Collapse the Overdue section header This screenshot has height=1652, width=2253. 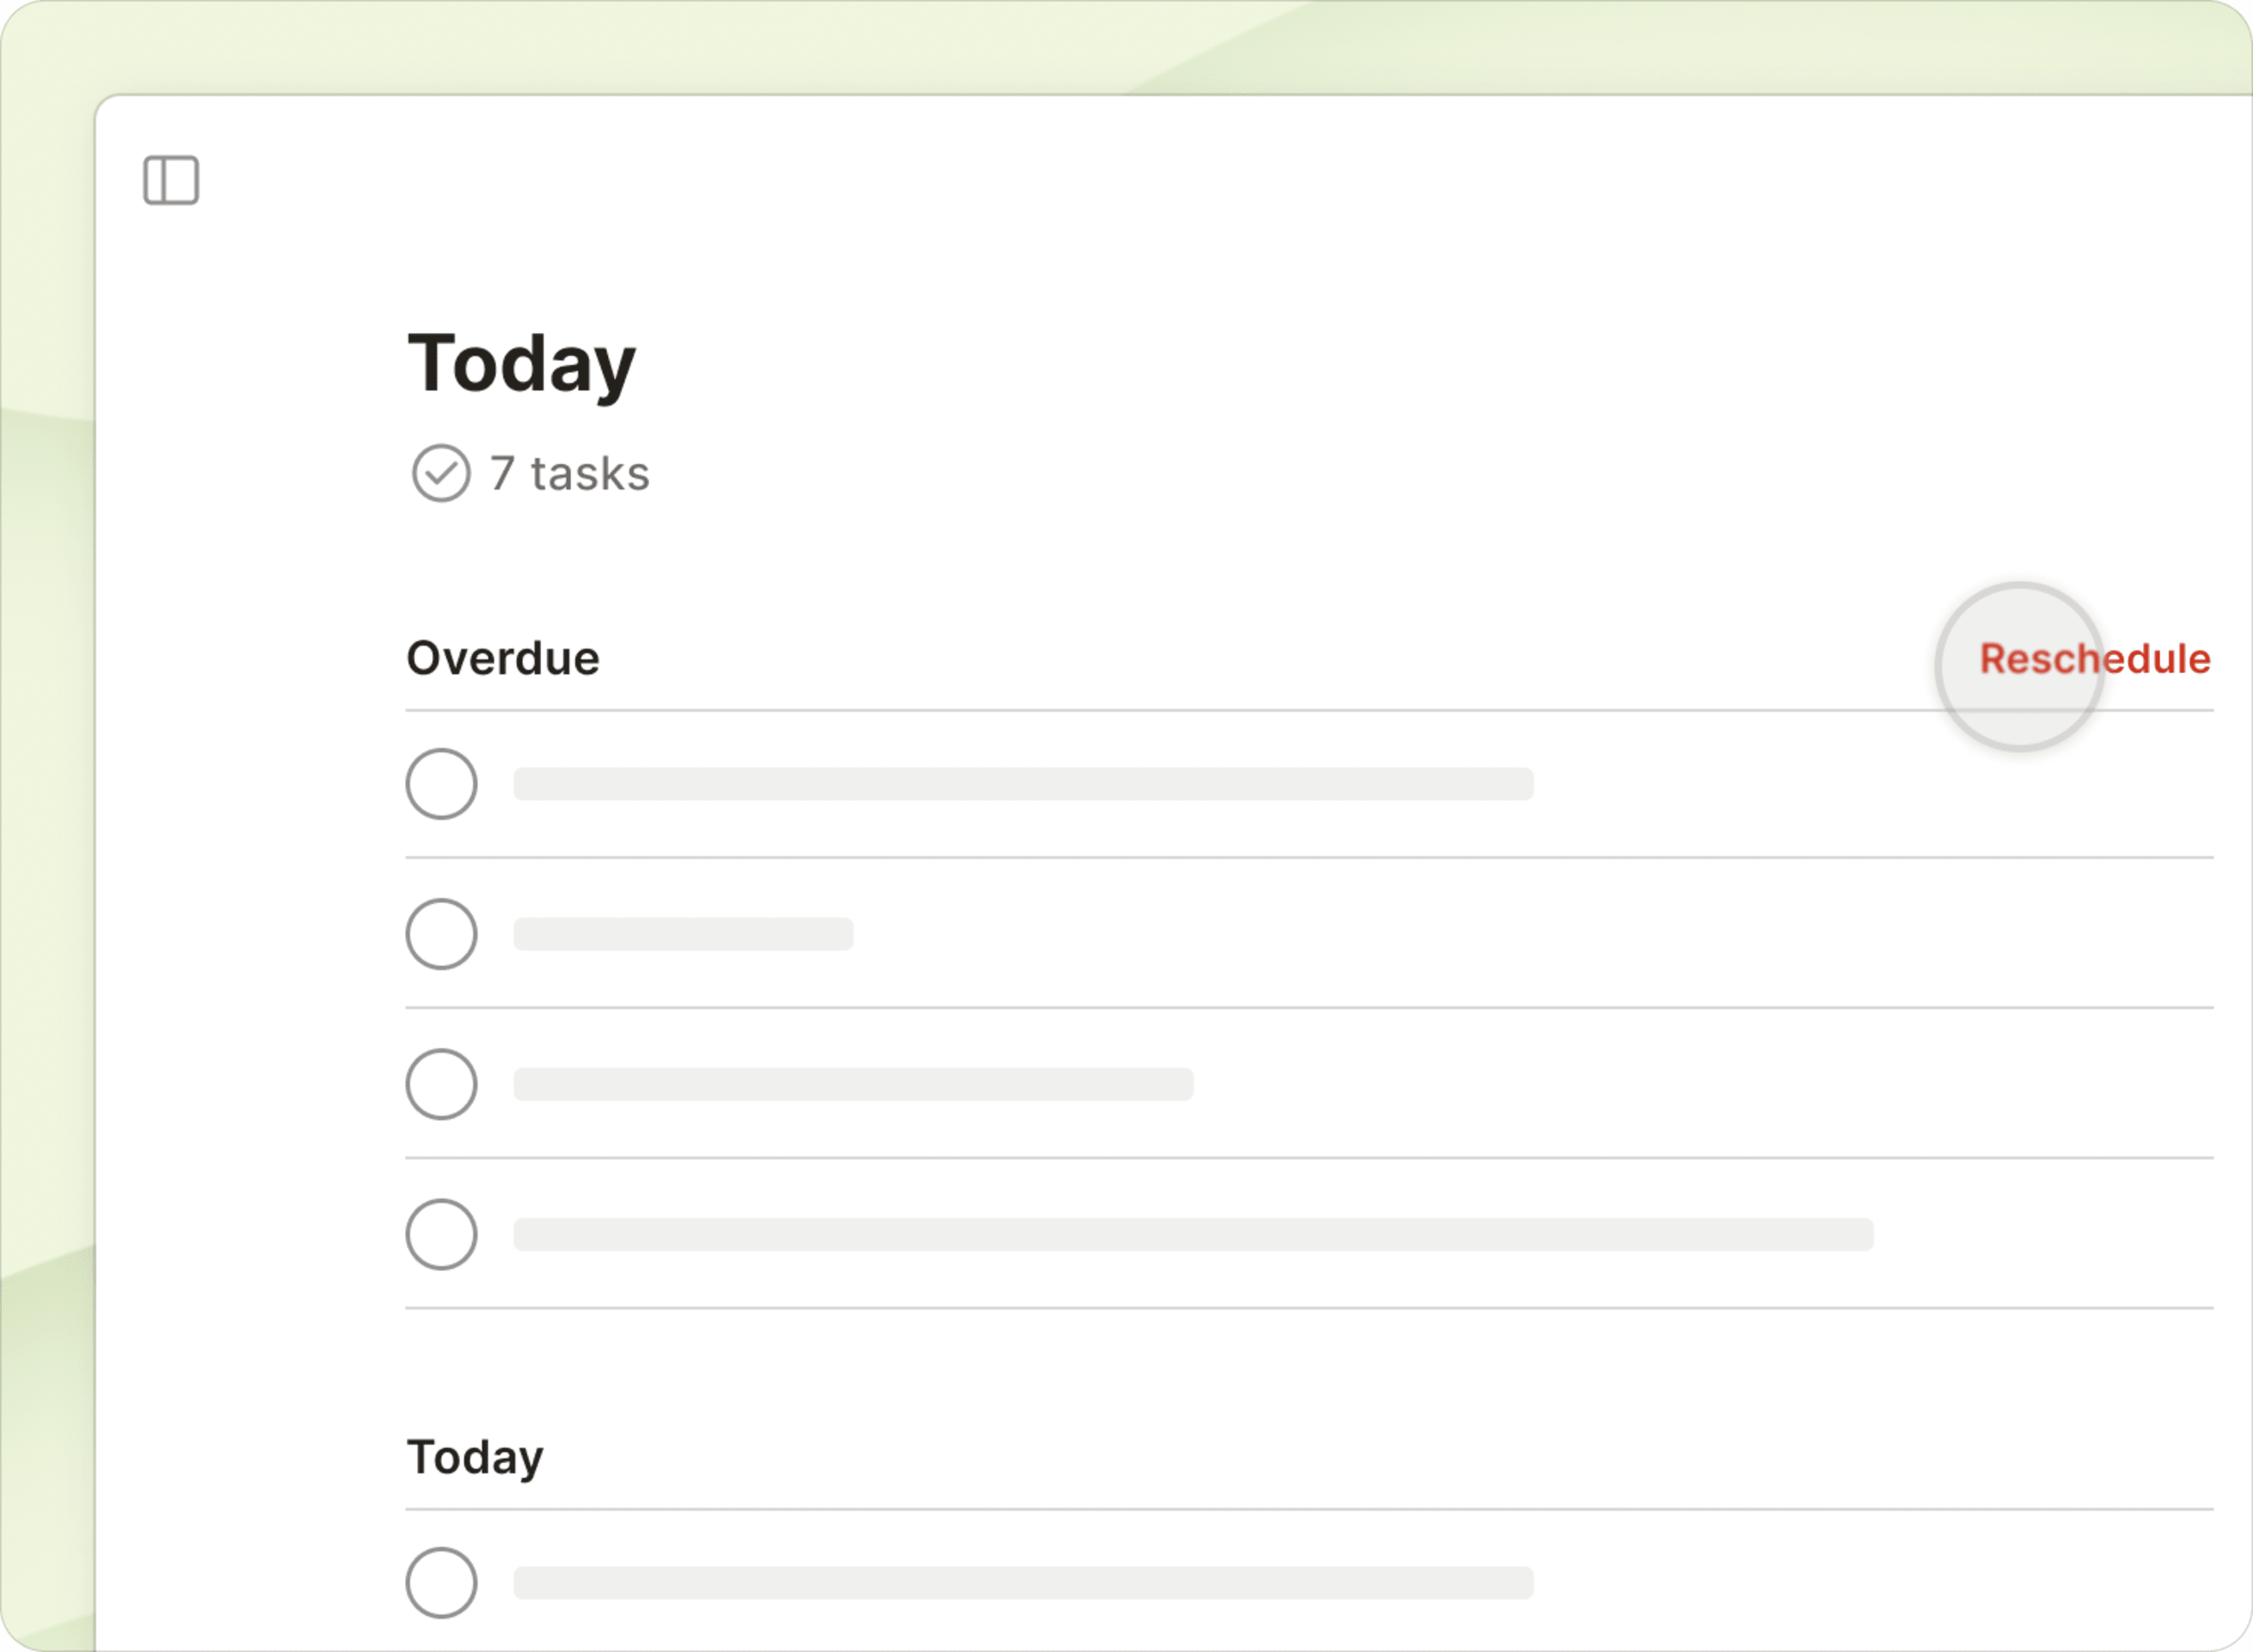point(502,657)
